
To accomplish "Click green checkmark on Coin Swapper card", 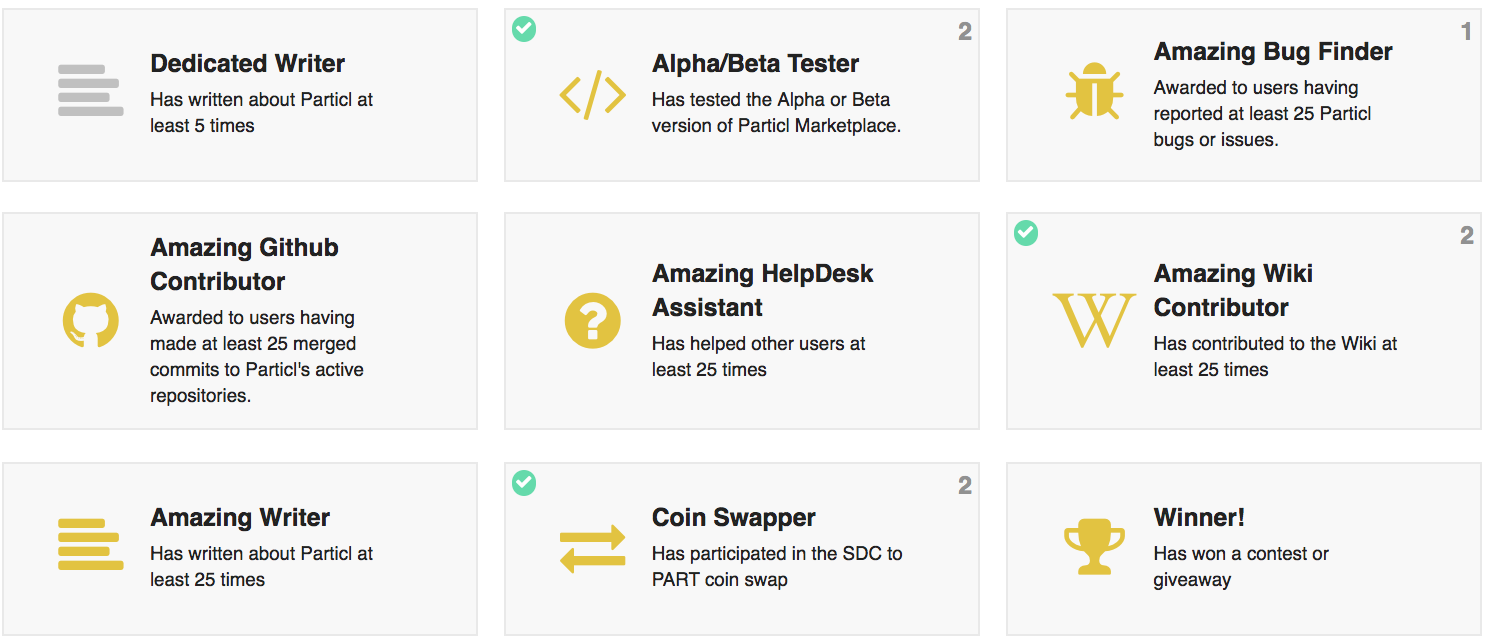I will (x=524, y=483).
